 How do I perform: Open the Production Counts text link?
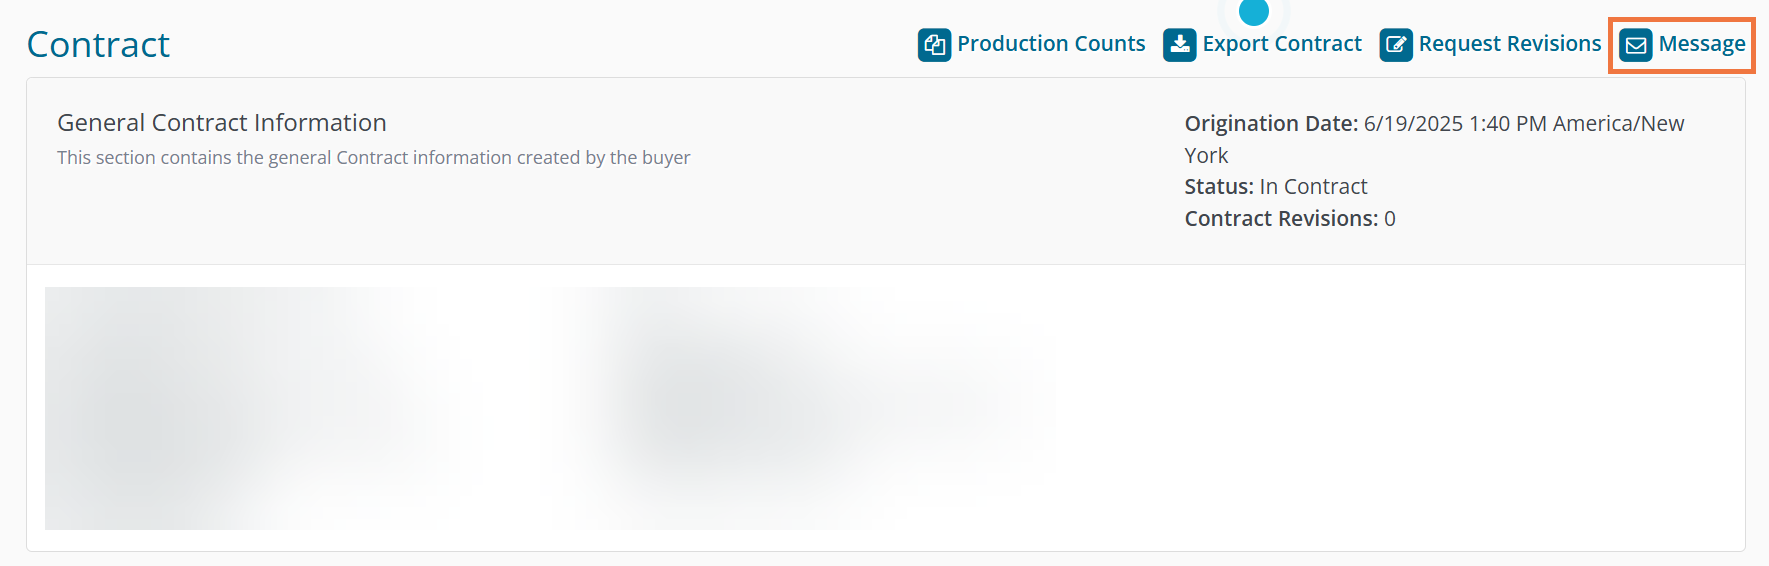[x=1051, y=44]
